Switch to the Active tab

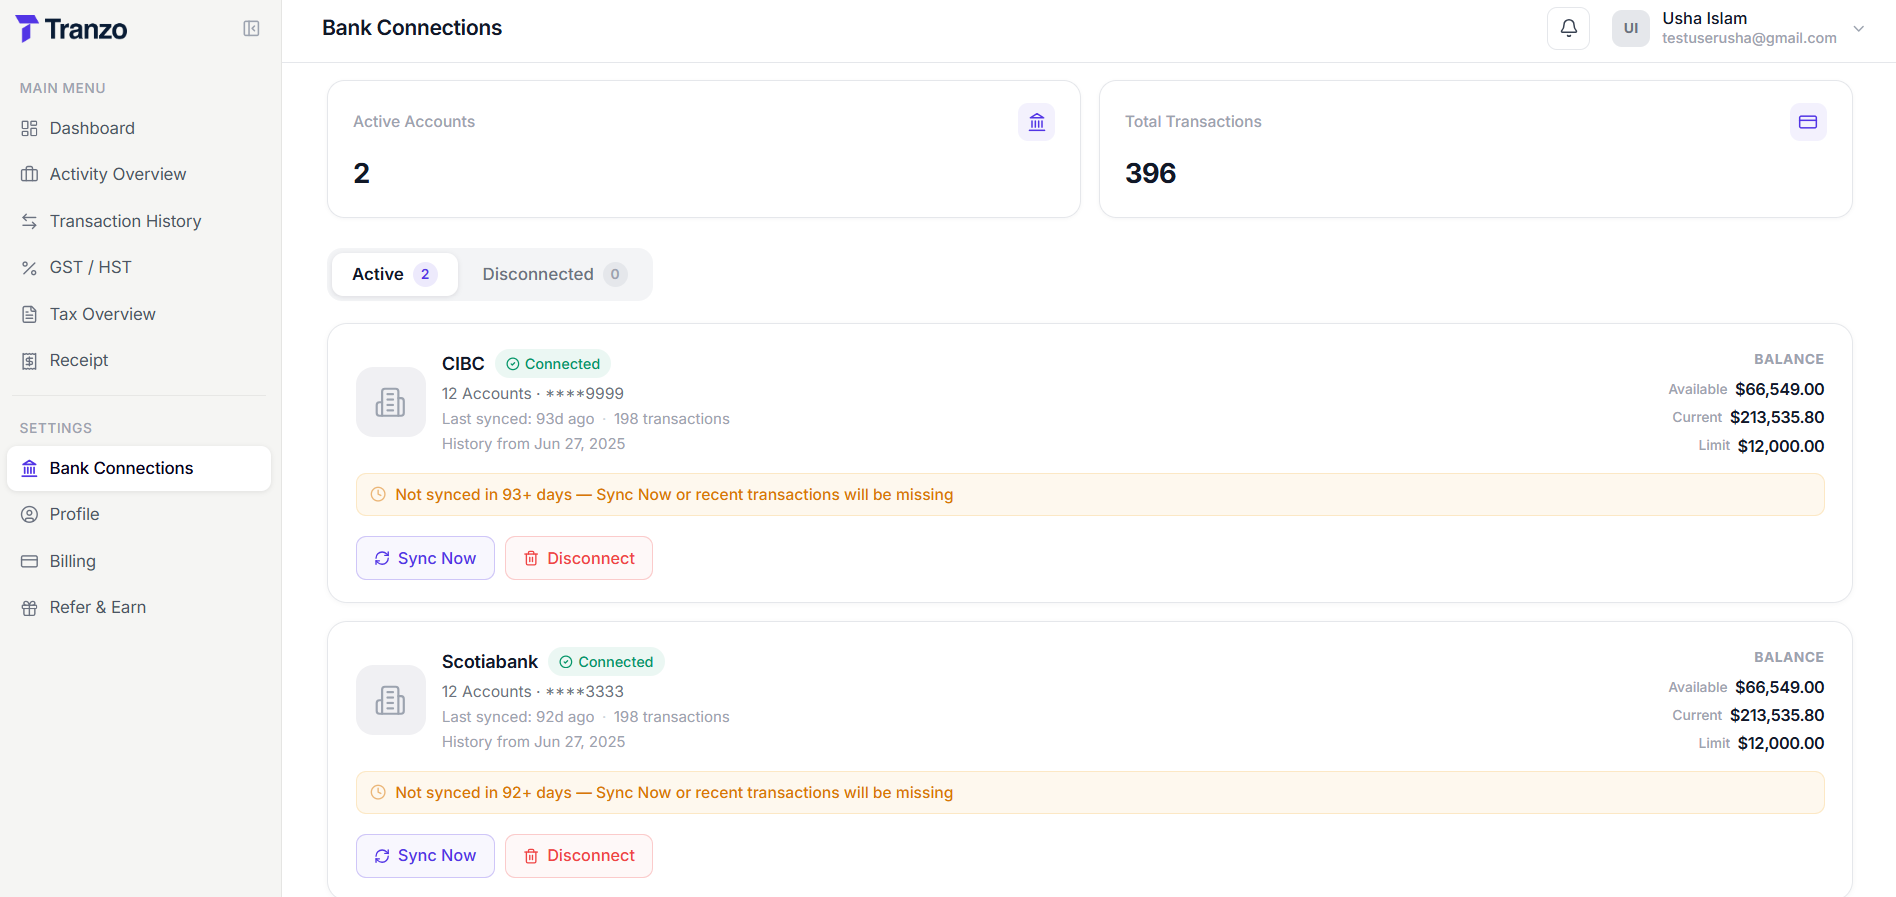click(394, 274)
